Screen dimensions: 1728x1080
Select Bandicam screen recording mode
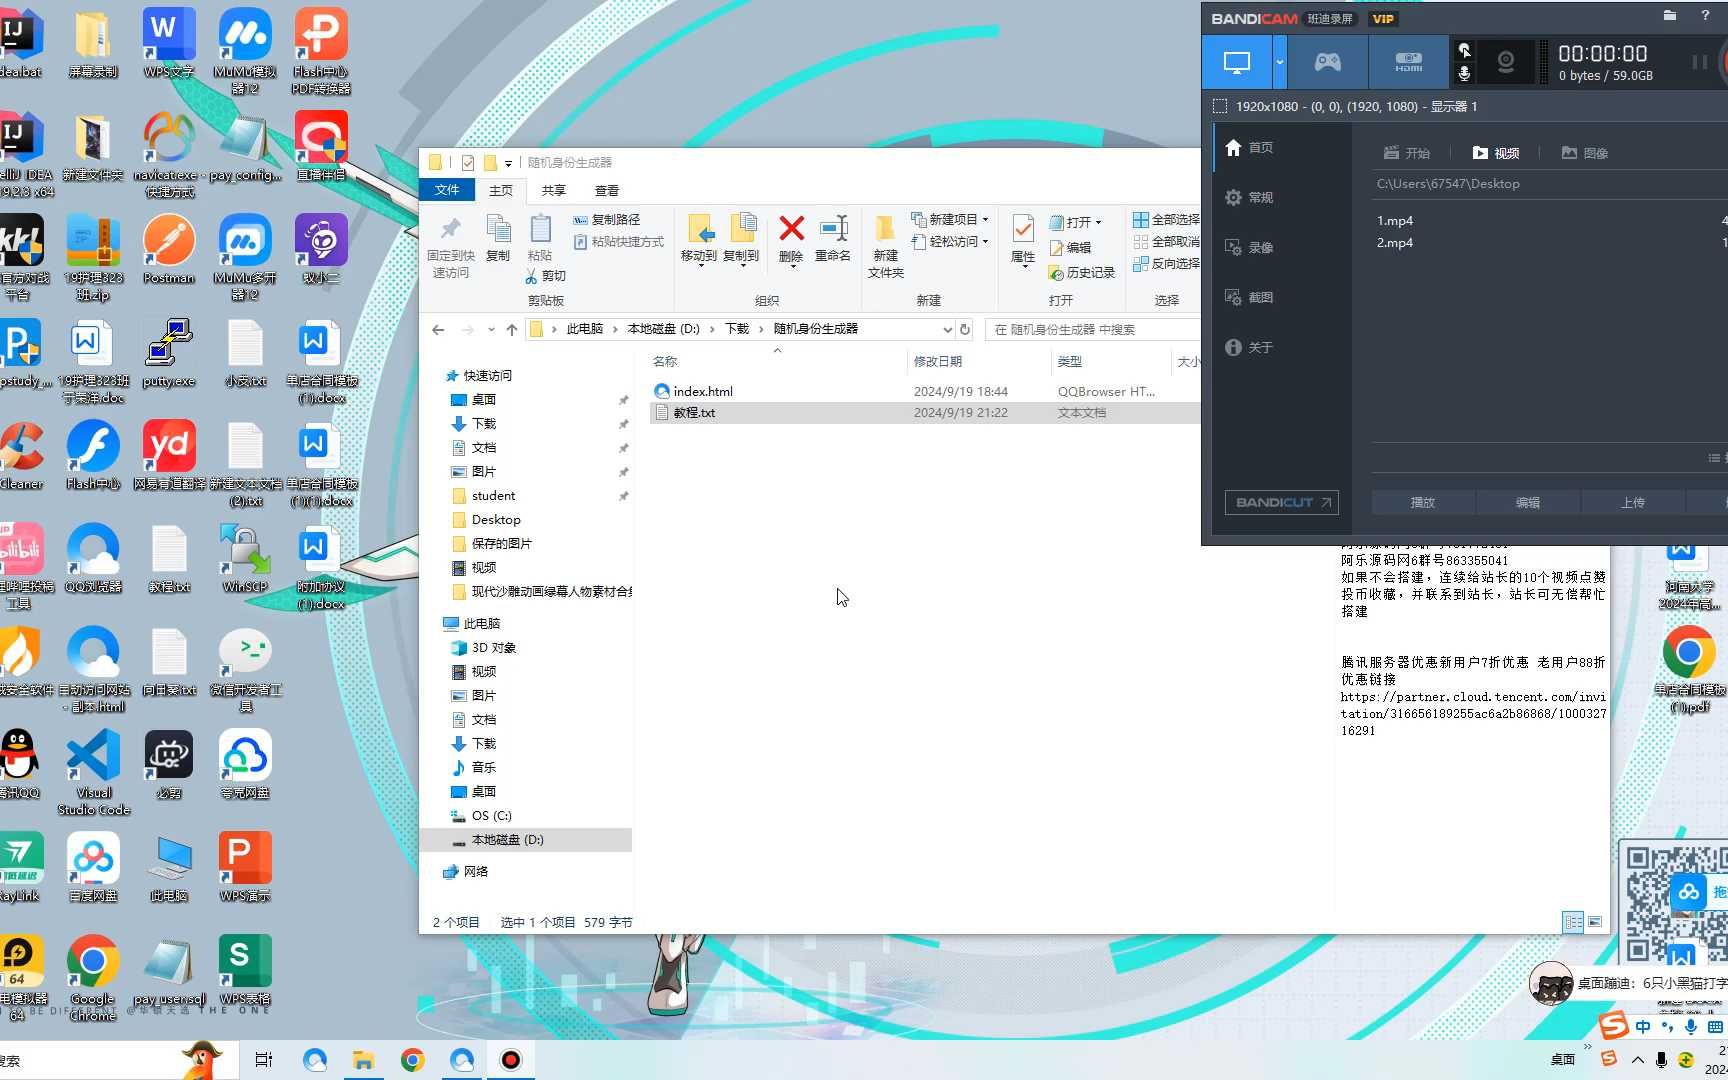[1237, 62]
